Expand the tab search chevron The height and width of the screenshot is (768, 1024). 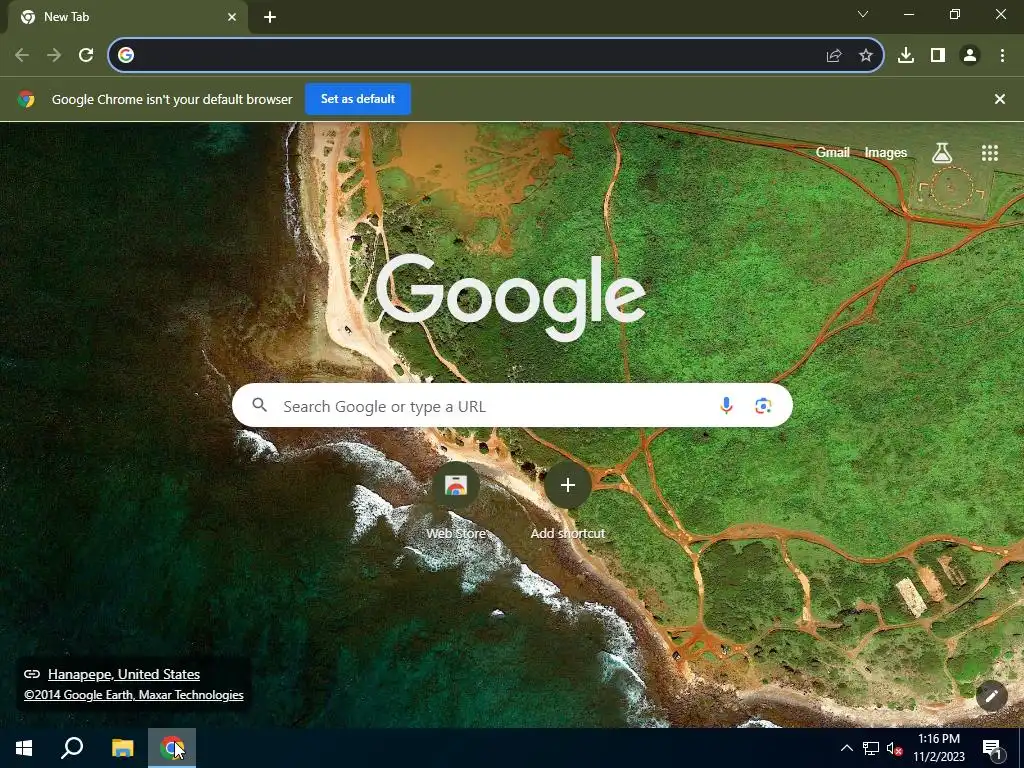[863, 14]
